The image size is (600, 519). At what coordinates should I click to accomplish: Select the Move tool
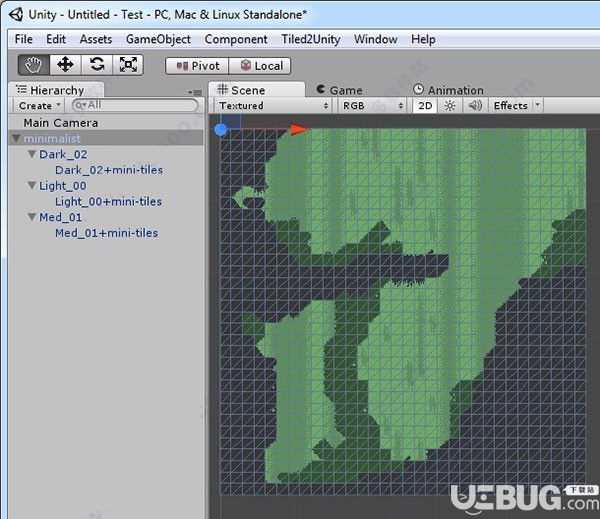tap(65, 65)
